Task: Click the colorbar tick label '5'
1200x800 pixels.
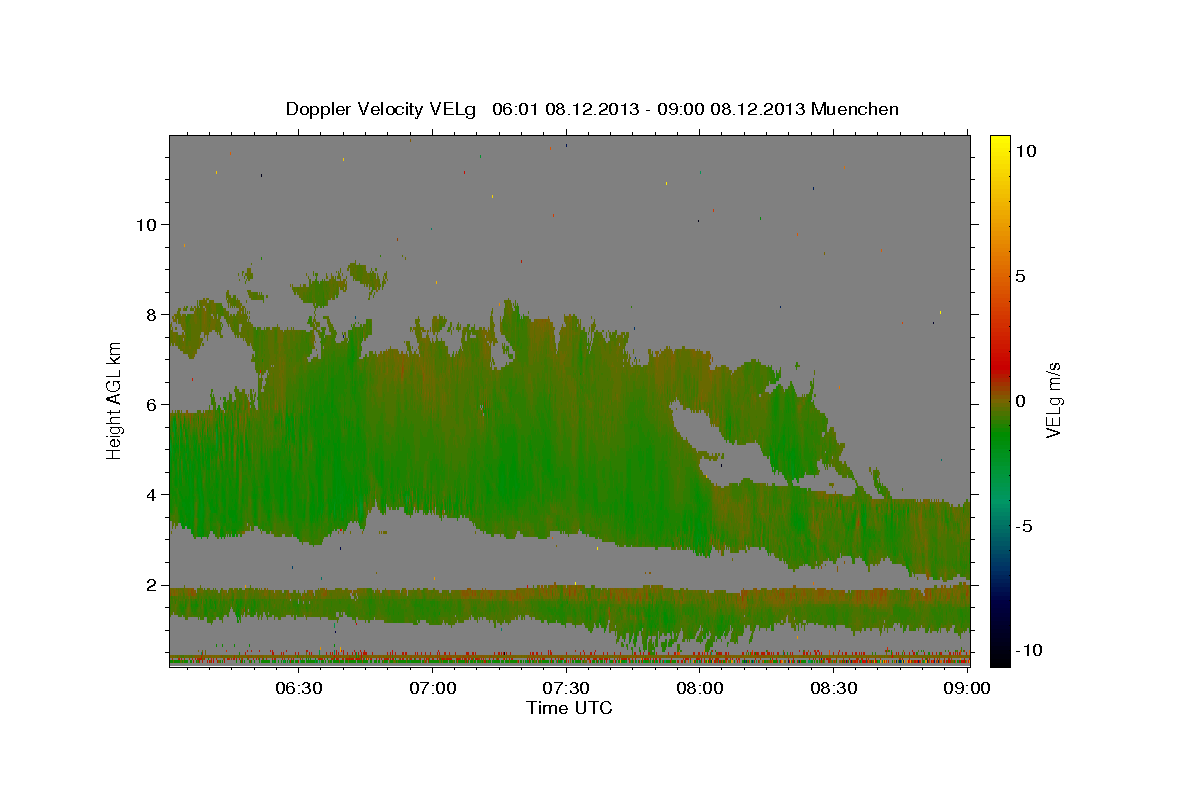Action: click(1021, 276)
